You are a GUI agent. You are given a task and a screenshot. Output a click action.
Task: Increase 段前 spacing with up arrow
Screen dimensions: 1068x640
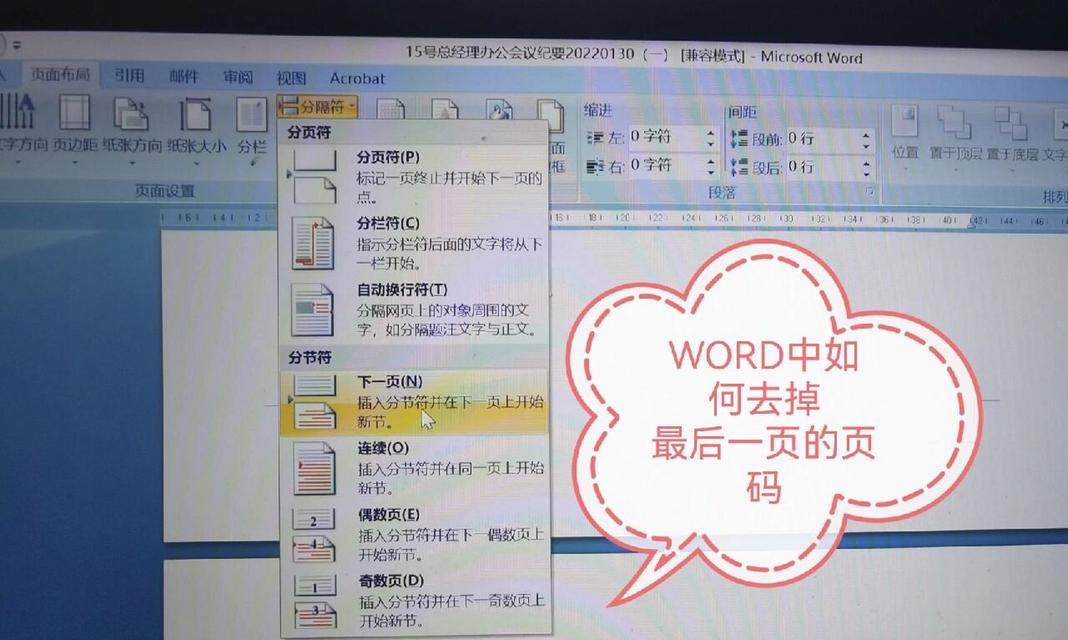(x=866, y=134)
